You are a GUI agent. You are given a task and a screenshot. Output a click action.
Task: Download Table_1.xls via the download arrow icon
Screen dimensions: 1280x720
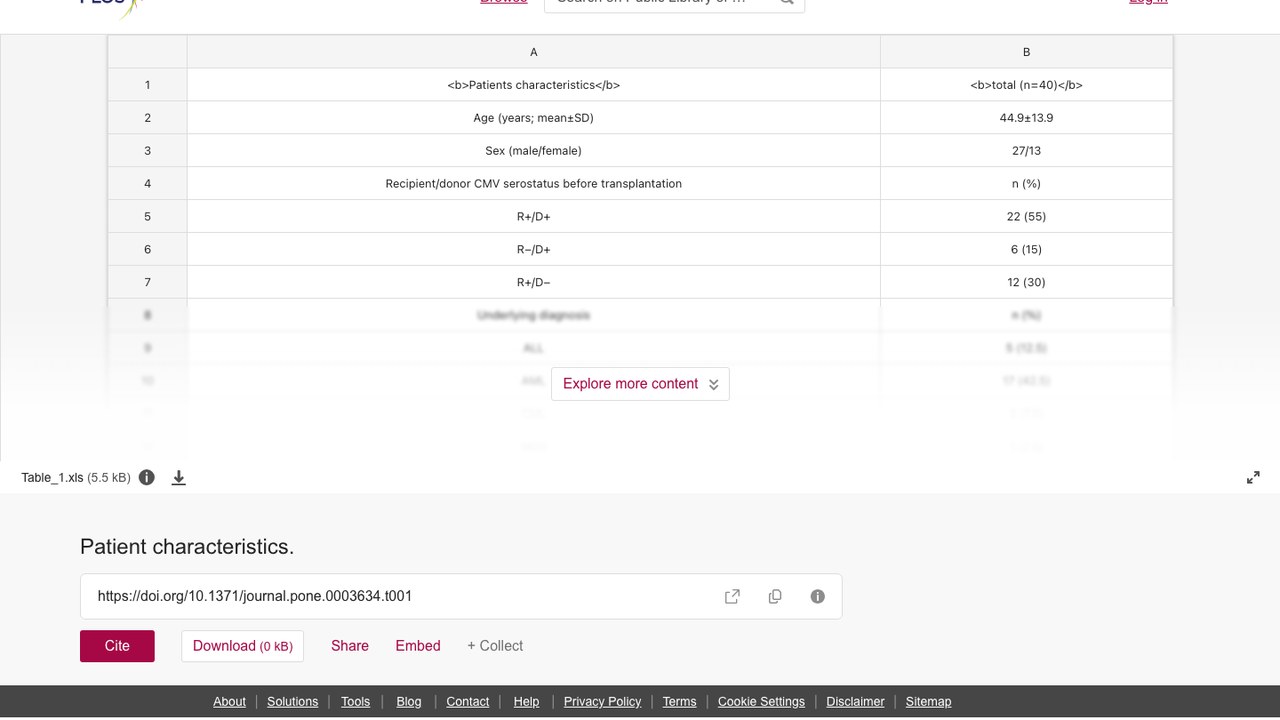pyautogui.click(x=179, y=478)
